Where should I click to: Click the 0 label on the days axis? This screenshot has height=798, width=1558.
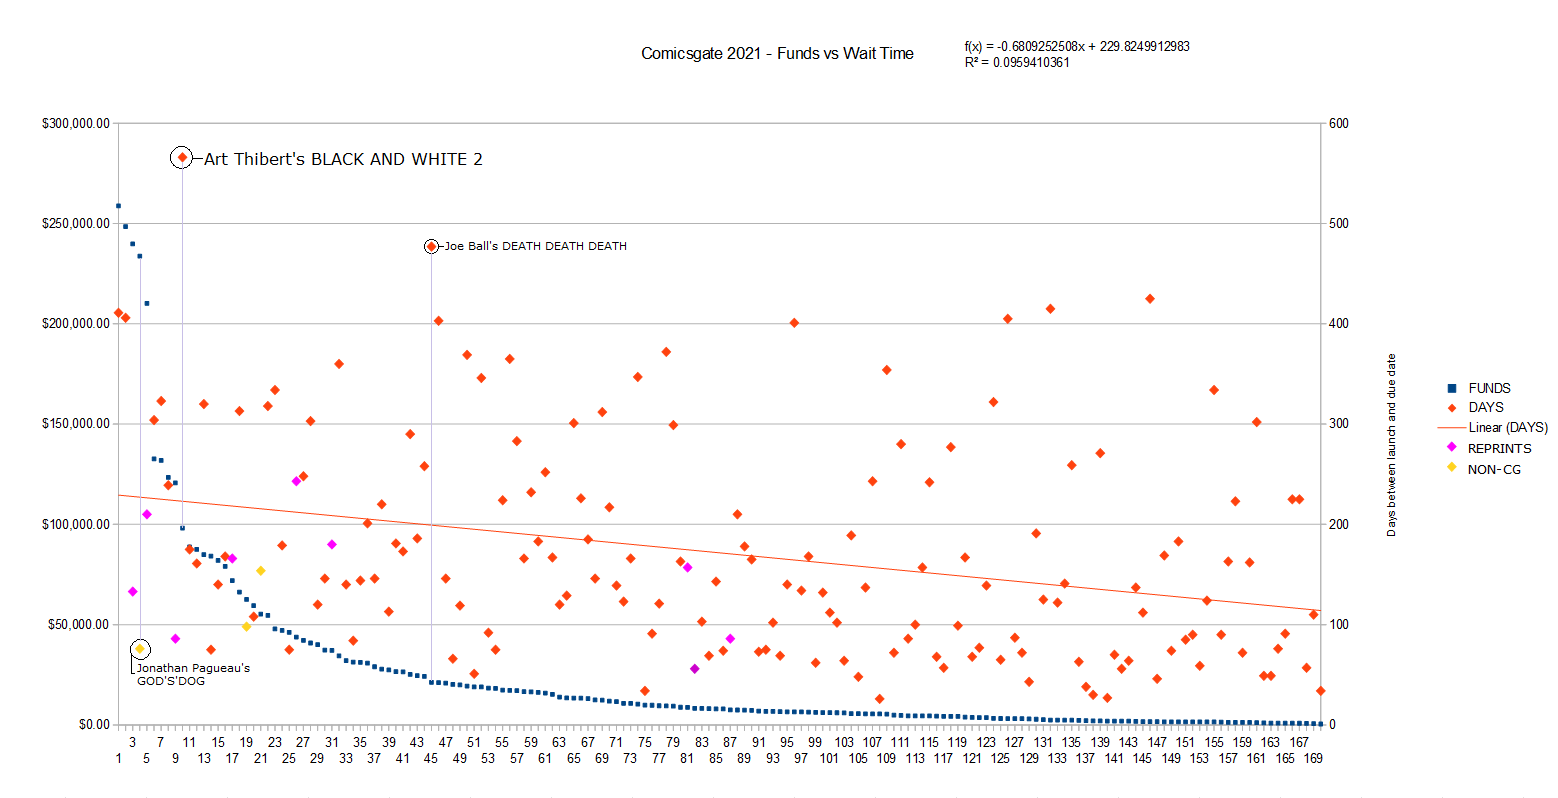tap(1332, 724)
